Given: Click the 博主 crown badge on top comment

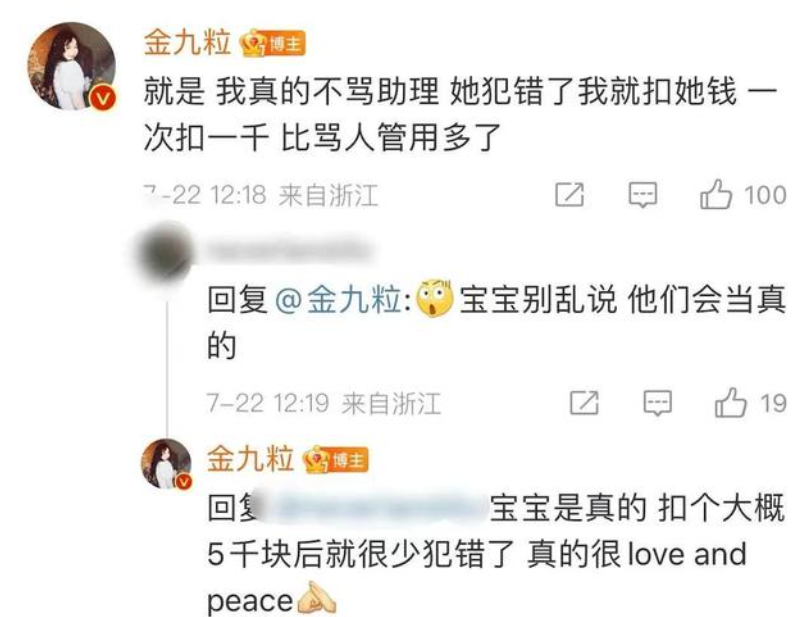Looking at the screenshot, I should coord(273,43).
